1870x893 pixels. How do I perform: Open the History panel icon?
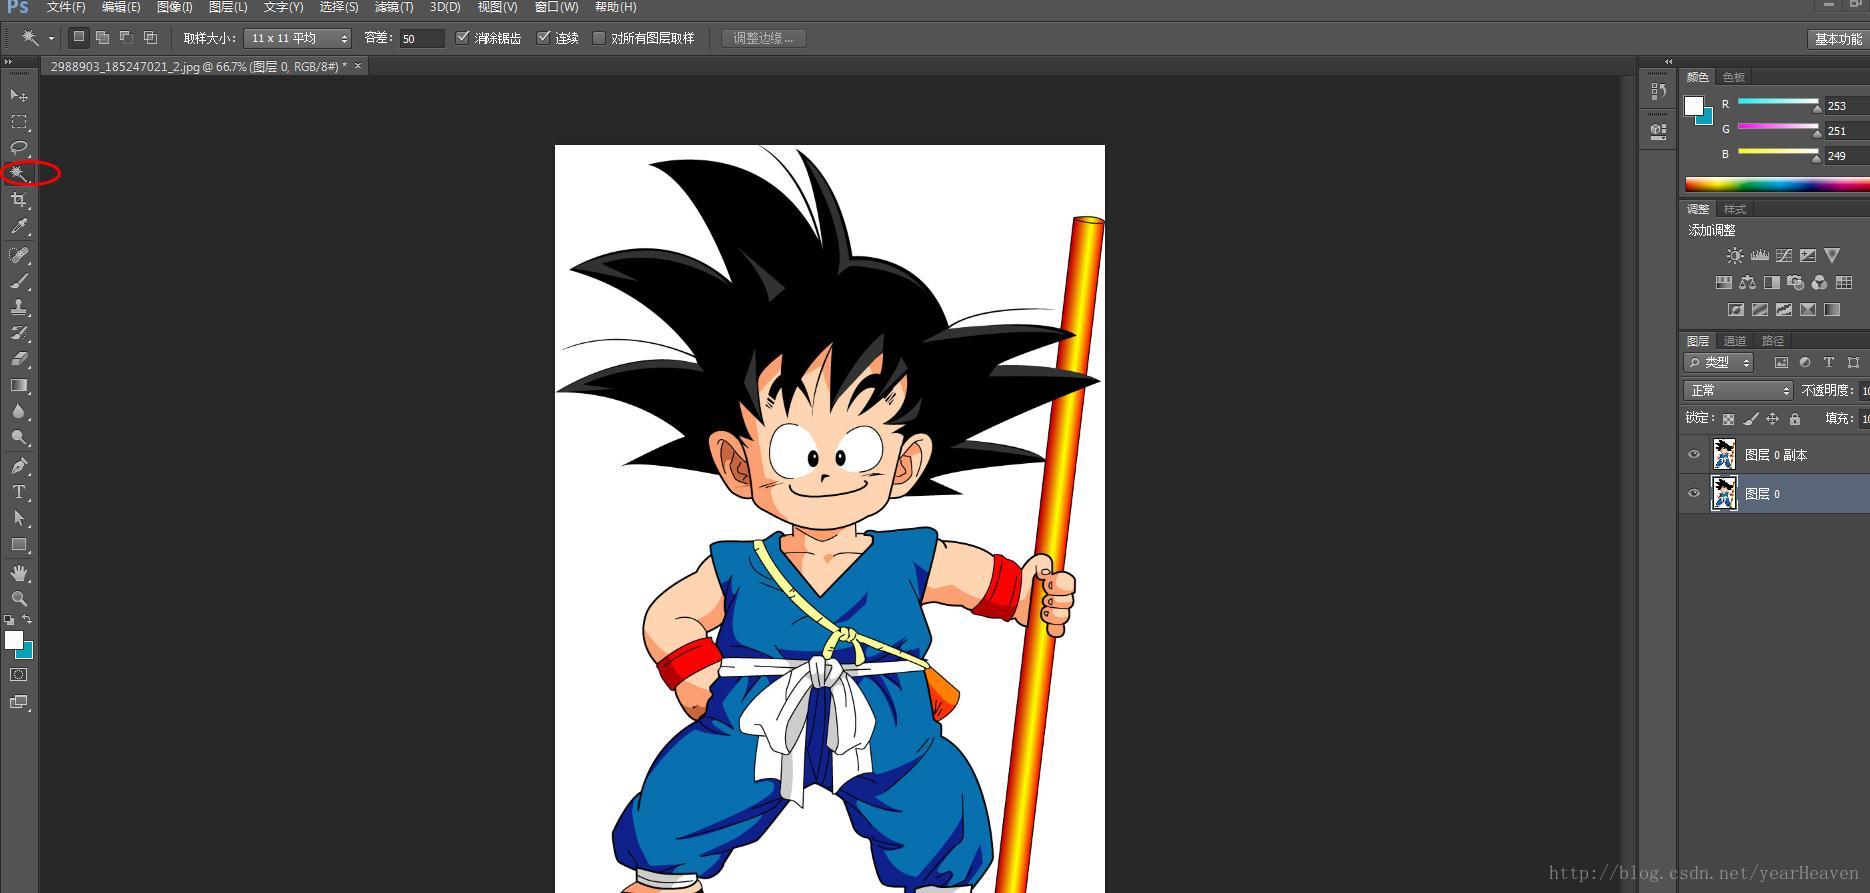1658,91
